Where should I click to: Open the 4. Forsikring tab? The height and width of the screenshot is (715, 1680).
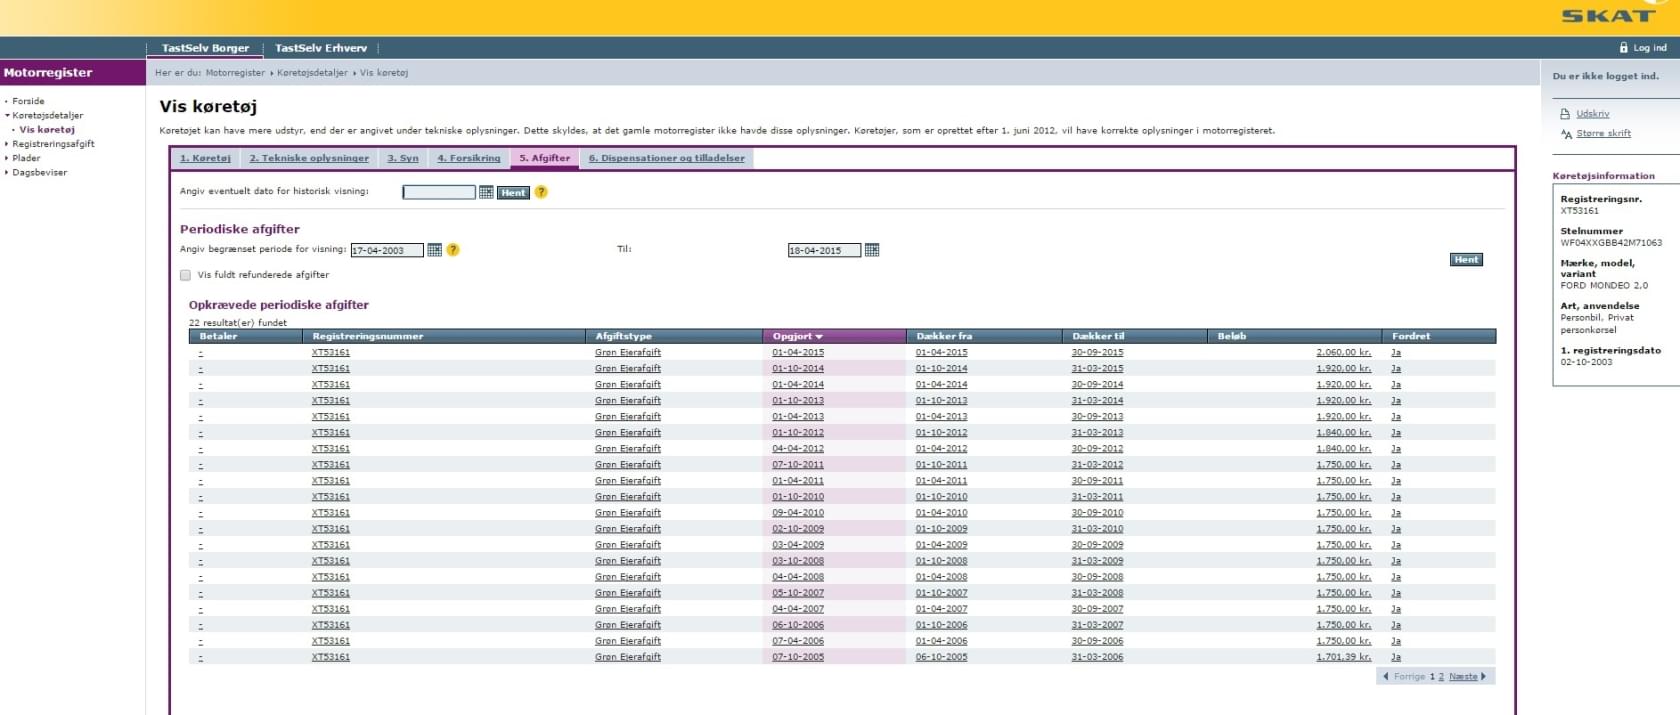point(468,158)
